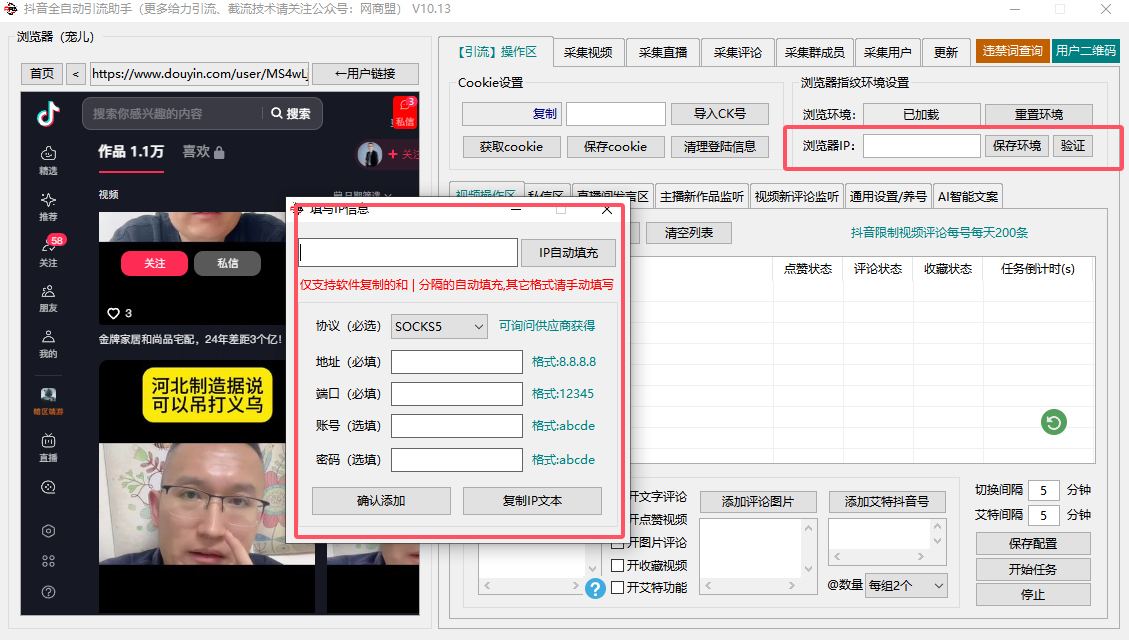This screenshot has width=1129, height=640.
Task: Click the 导入CK号 button
Action: (720, 114)
